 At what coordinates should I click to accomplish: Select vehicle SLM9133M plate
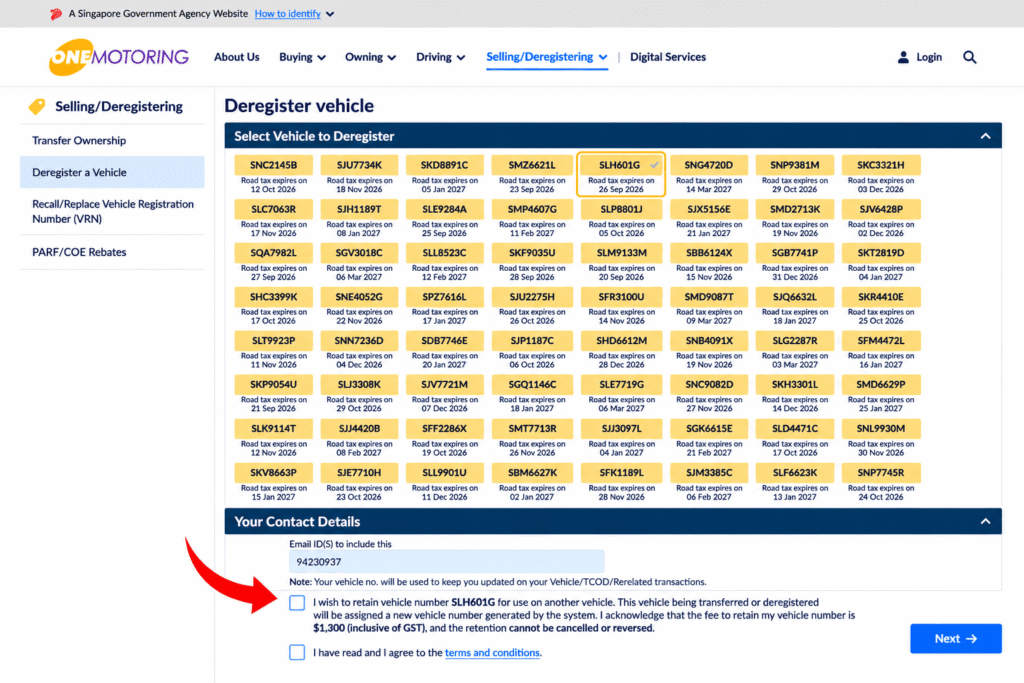(x=621, y=253)
